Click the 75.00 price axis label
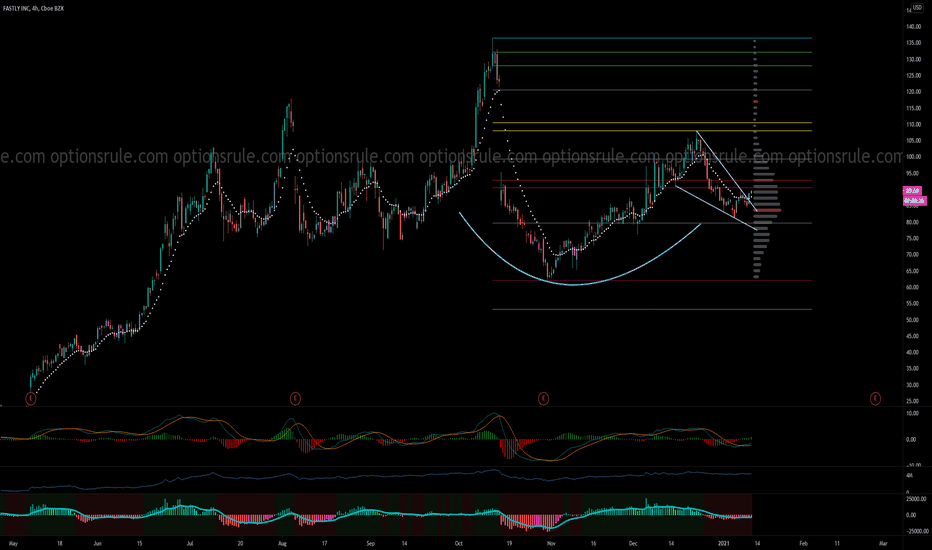 pyautogui.click(x=914, y=238)
